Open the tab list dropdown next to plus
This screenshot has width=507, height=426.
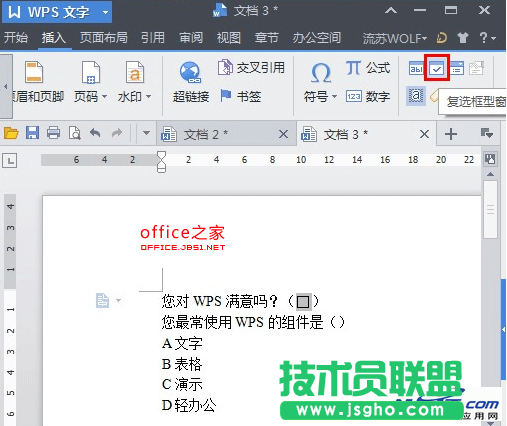487,134
